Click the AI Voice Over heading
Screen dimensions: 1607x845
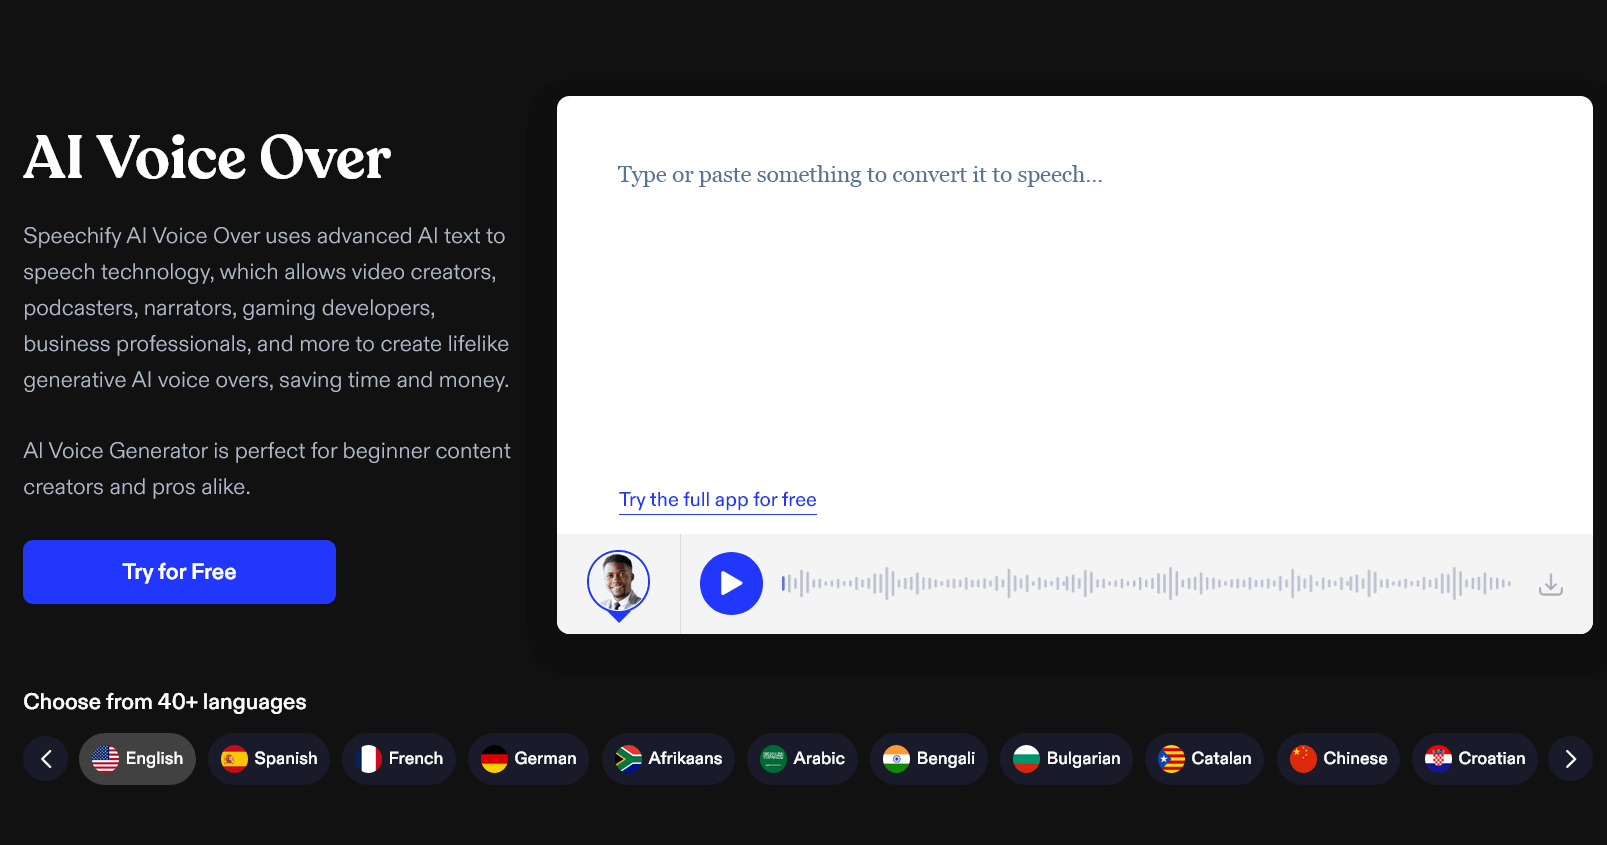point(207,158)
